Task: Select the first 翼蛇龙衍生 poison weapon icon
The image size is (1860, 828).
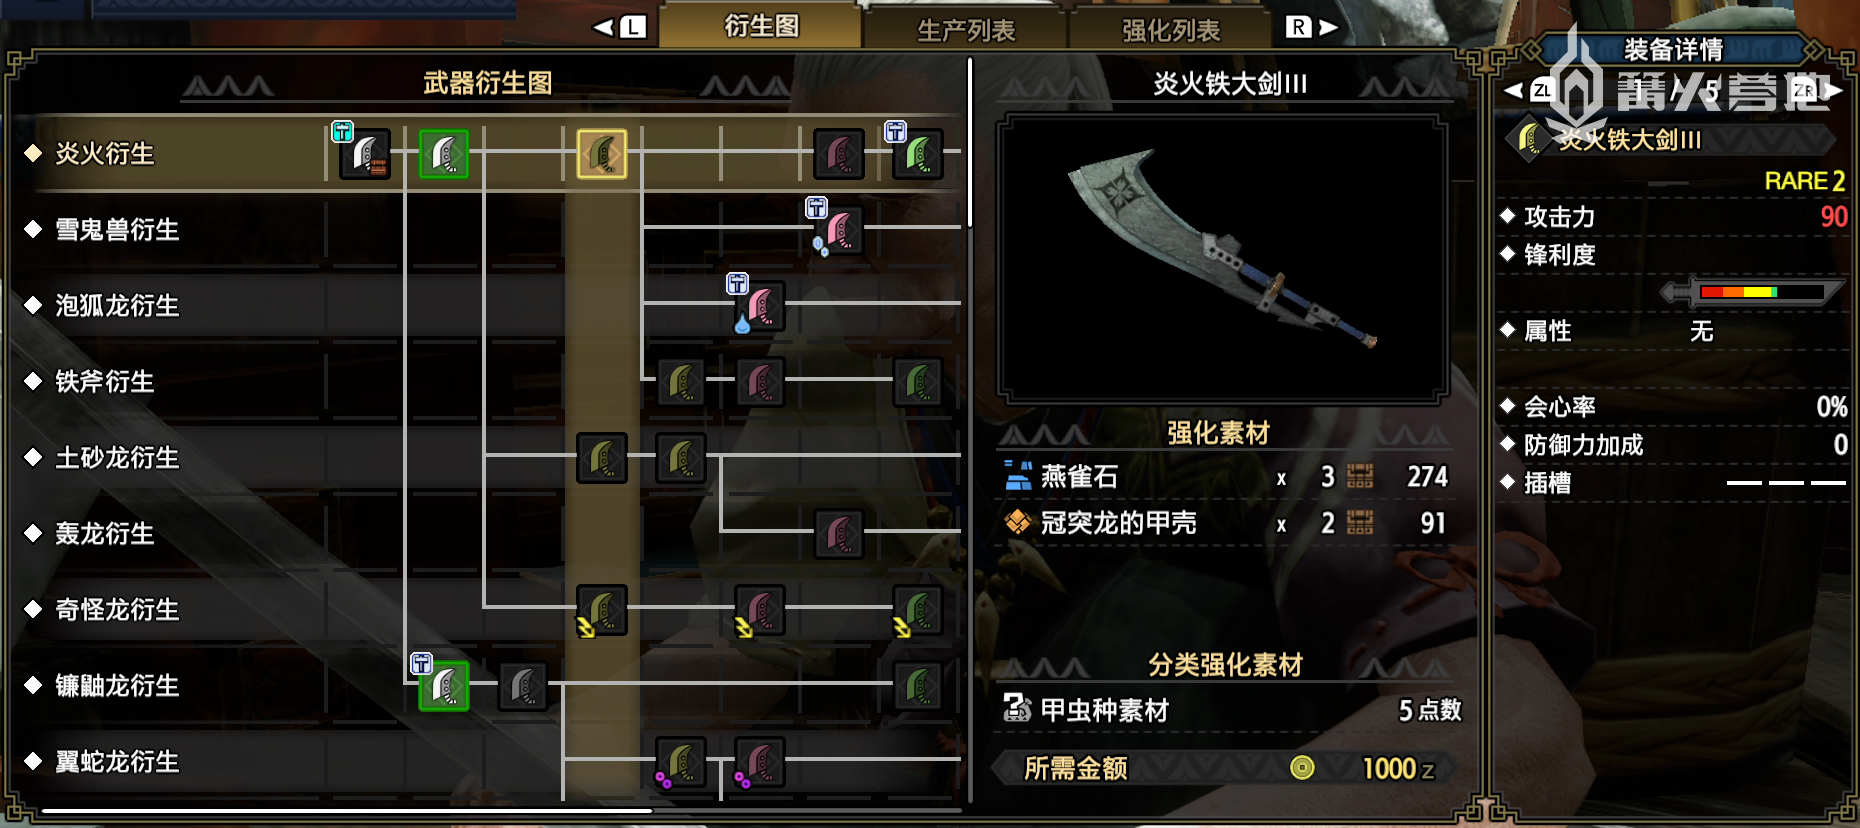Action: click(x=680, y=762)
